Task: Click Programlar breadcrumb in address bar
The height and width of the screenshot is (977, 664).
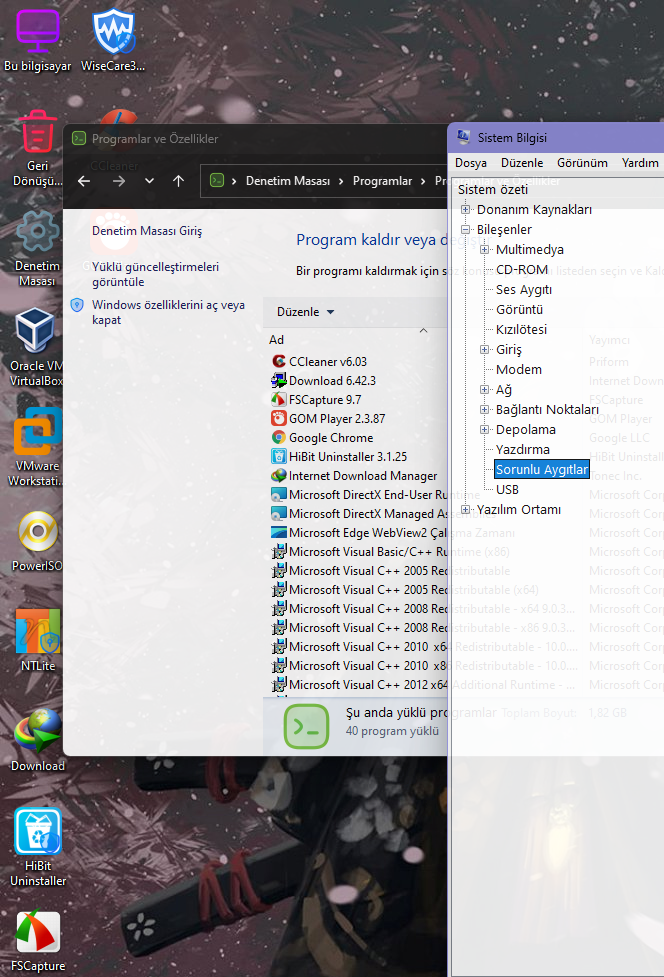Action: click(382, 181)
